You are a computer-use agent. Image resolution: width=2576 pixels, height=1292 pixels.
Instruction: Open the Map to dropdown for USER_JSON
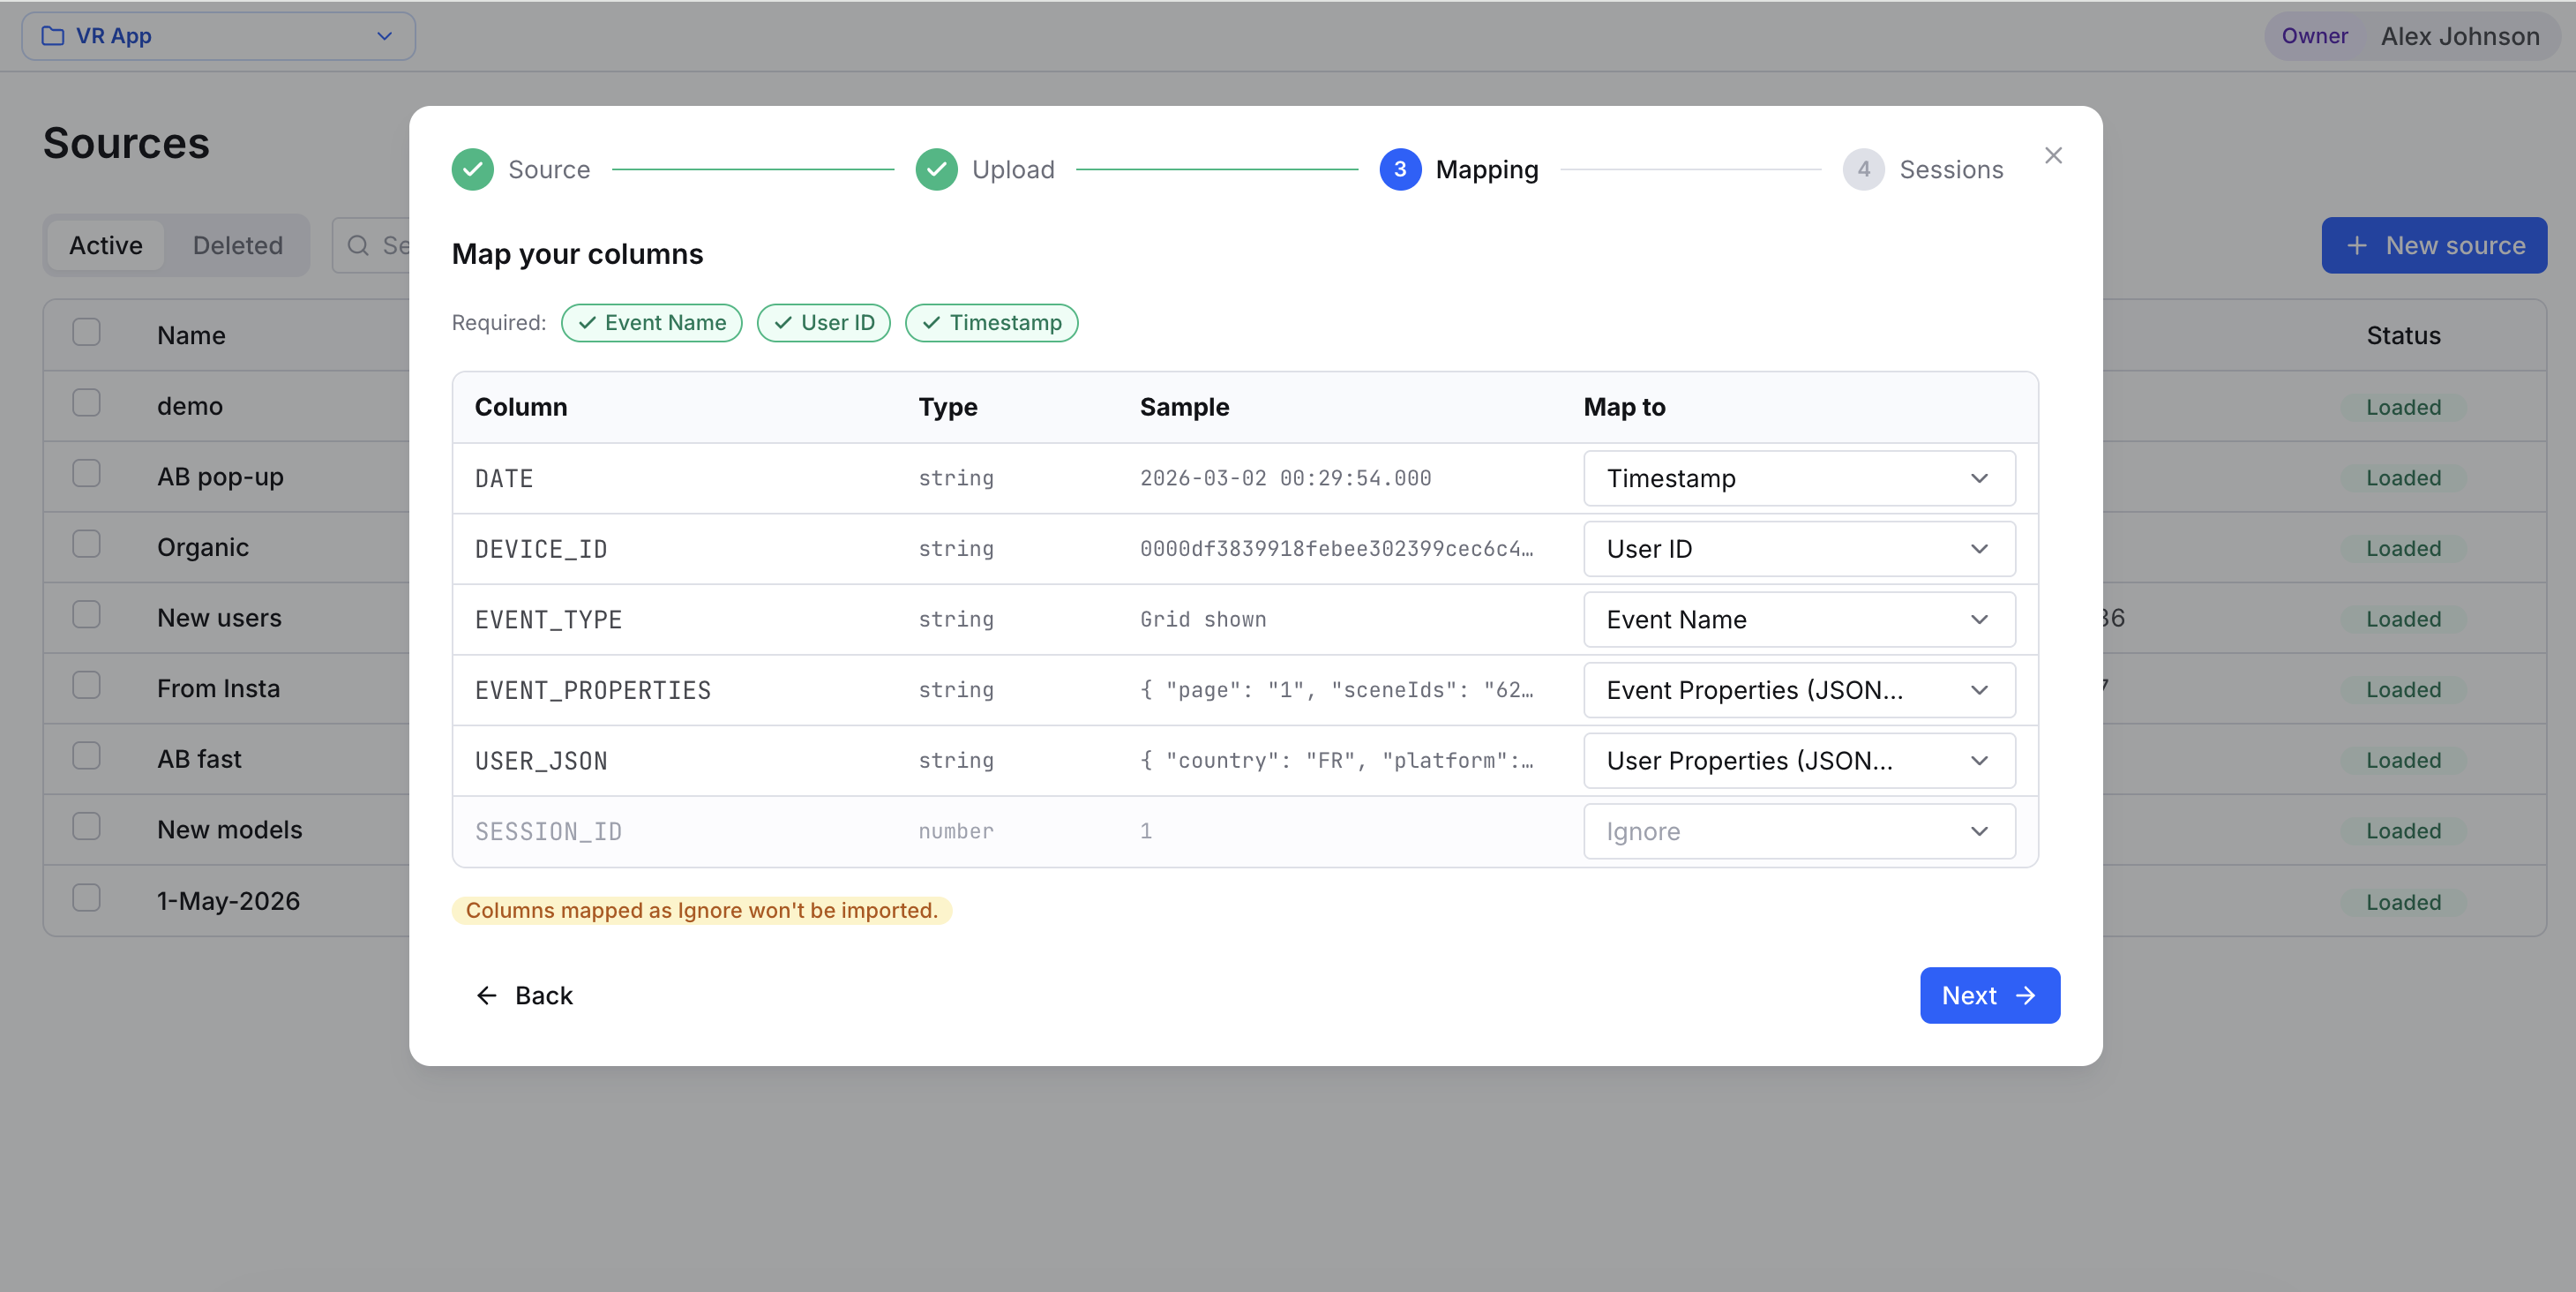click(1799, 760)
